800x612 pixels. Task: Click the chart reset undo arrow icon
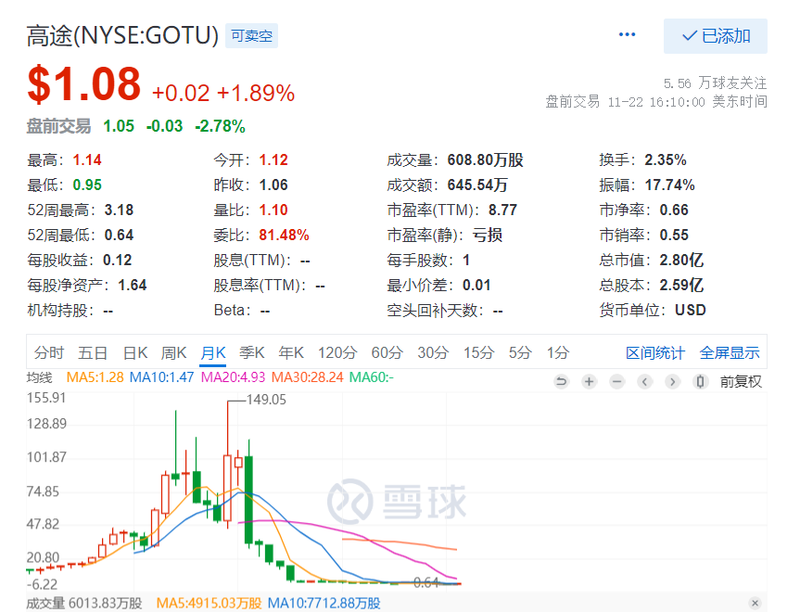click(x=561, y=381)
